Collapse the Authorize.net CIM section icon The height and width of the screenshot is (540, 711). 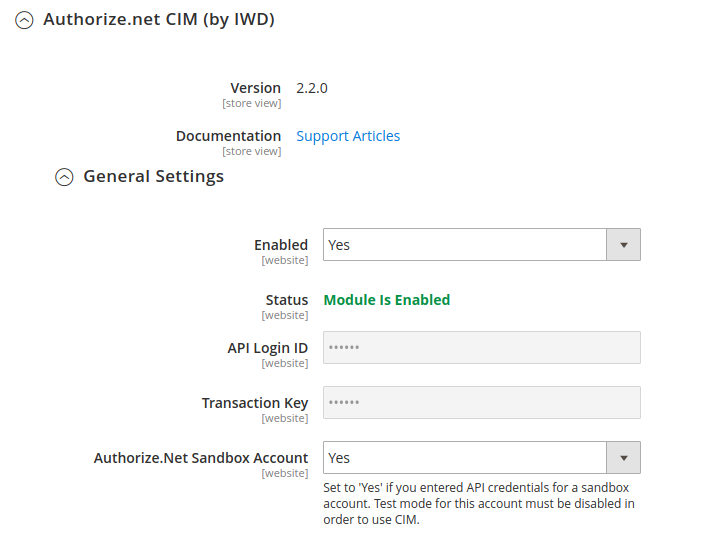pyautogui.click(x=24, y=20)
